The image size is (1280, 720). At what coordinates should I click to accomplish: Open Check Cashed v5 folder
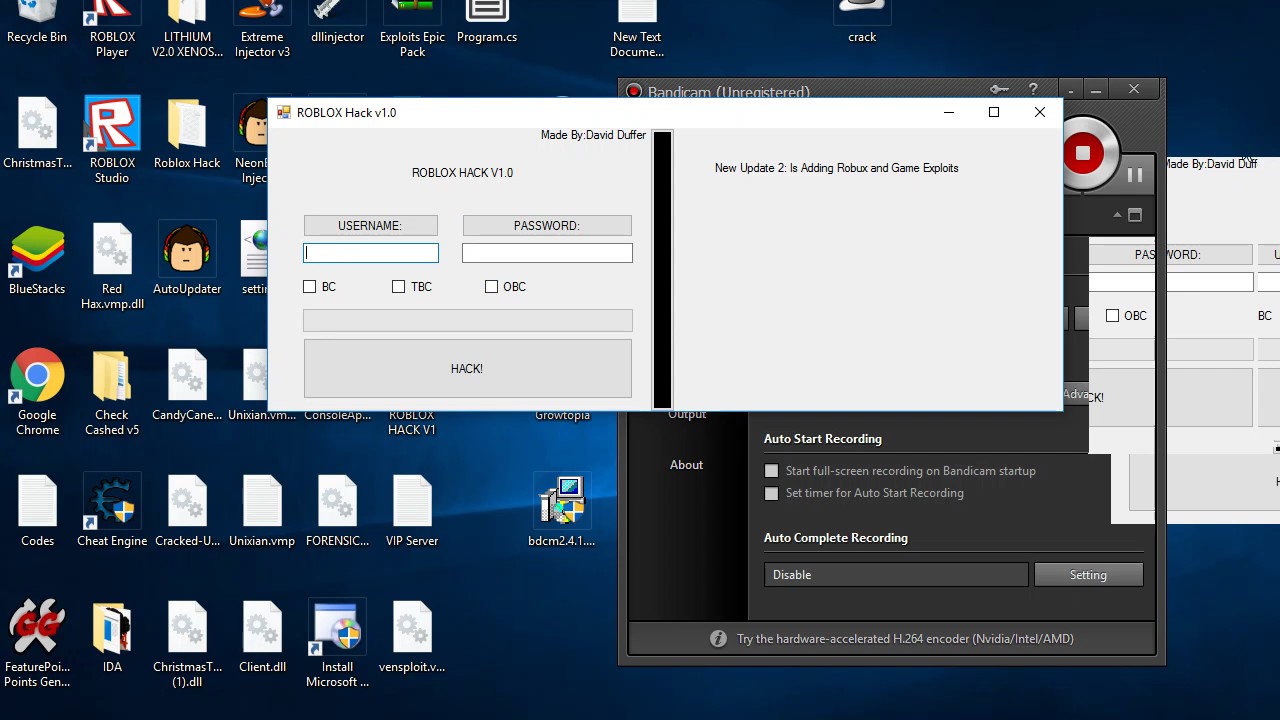coord(112,392)
